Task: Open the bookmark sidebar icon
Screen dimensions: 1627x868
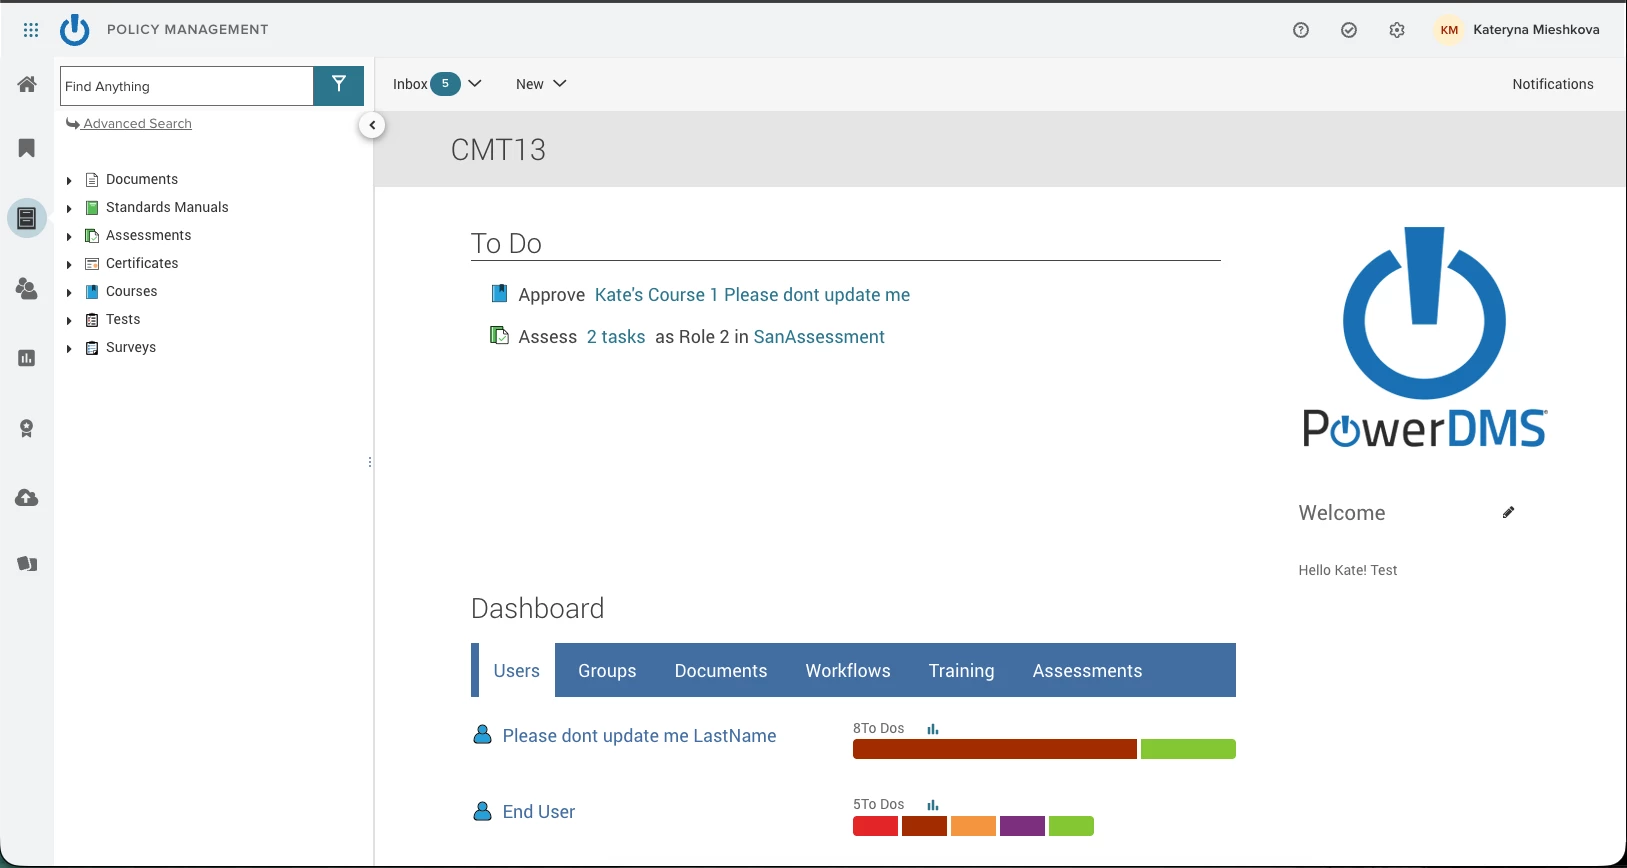Action: tap(27, 148)
